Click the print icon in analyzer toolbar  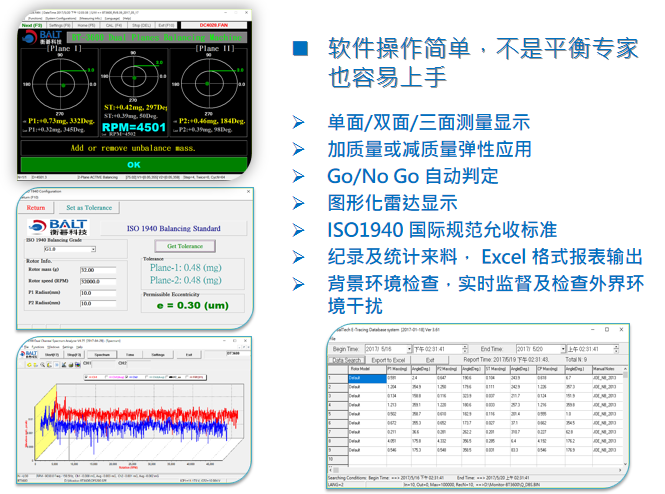(71, 365)
